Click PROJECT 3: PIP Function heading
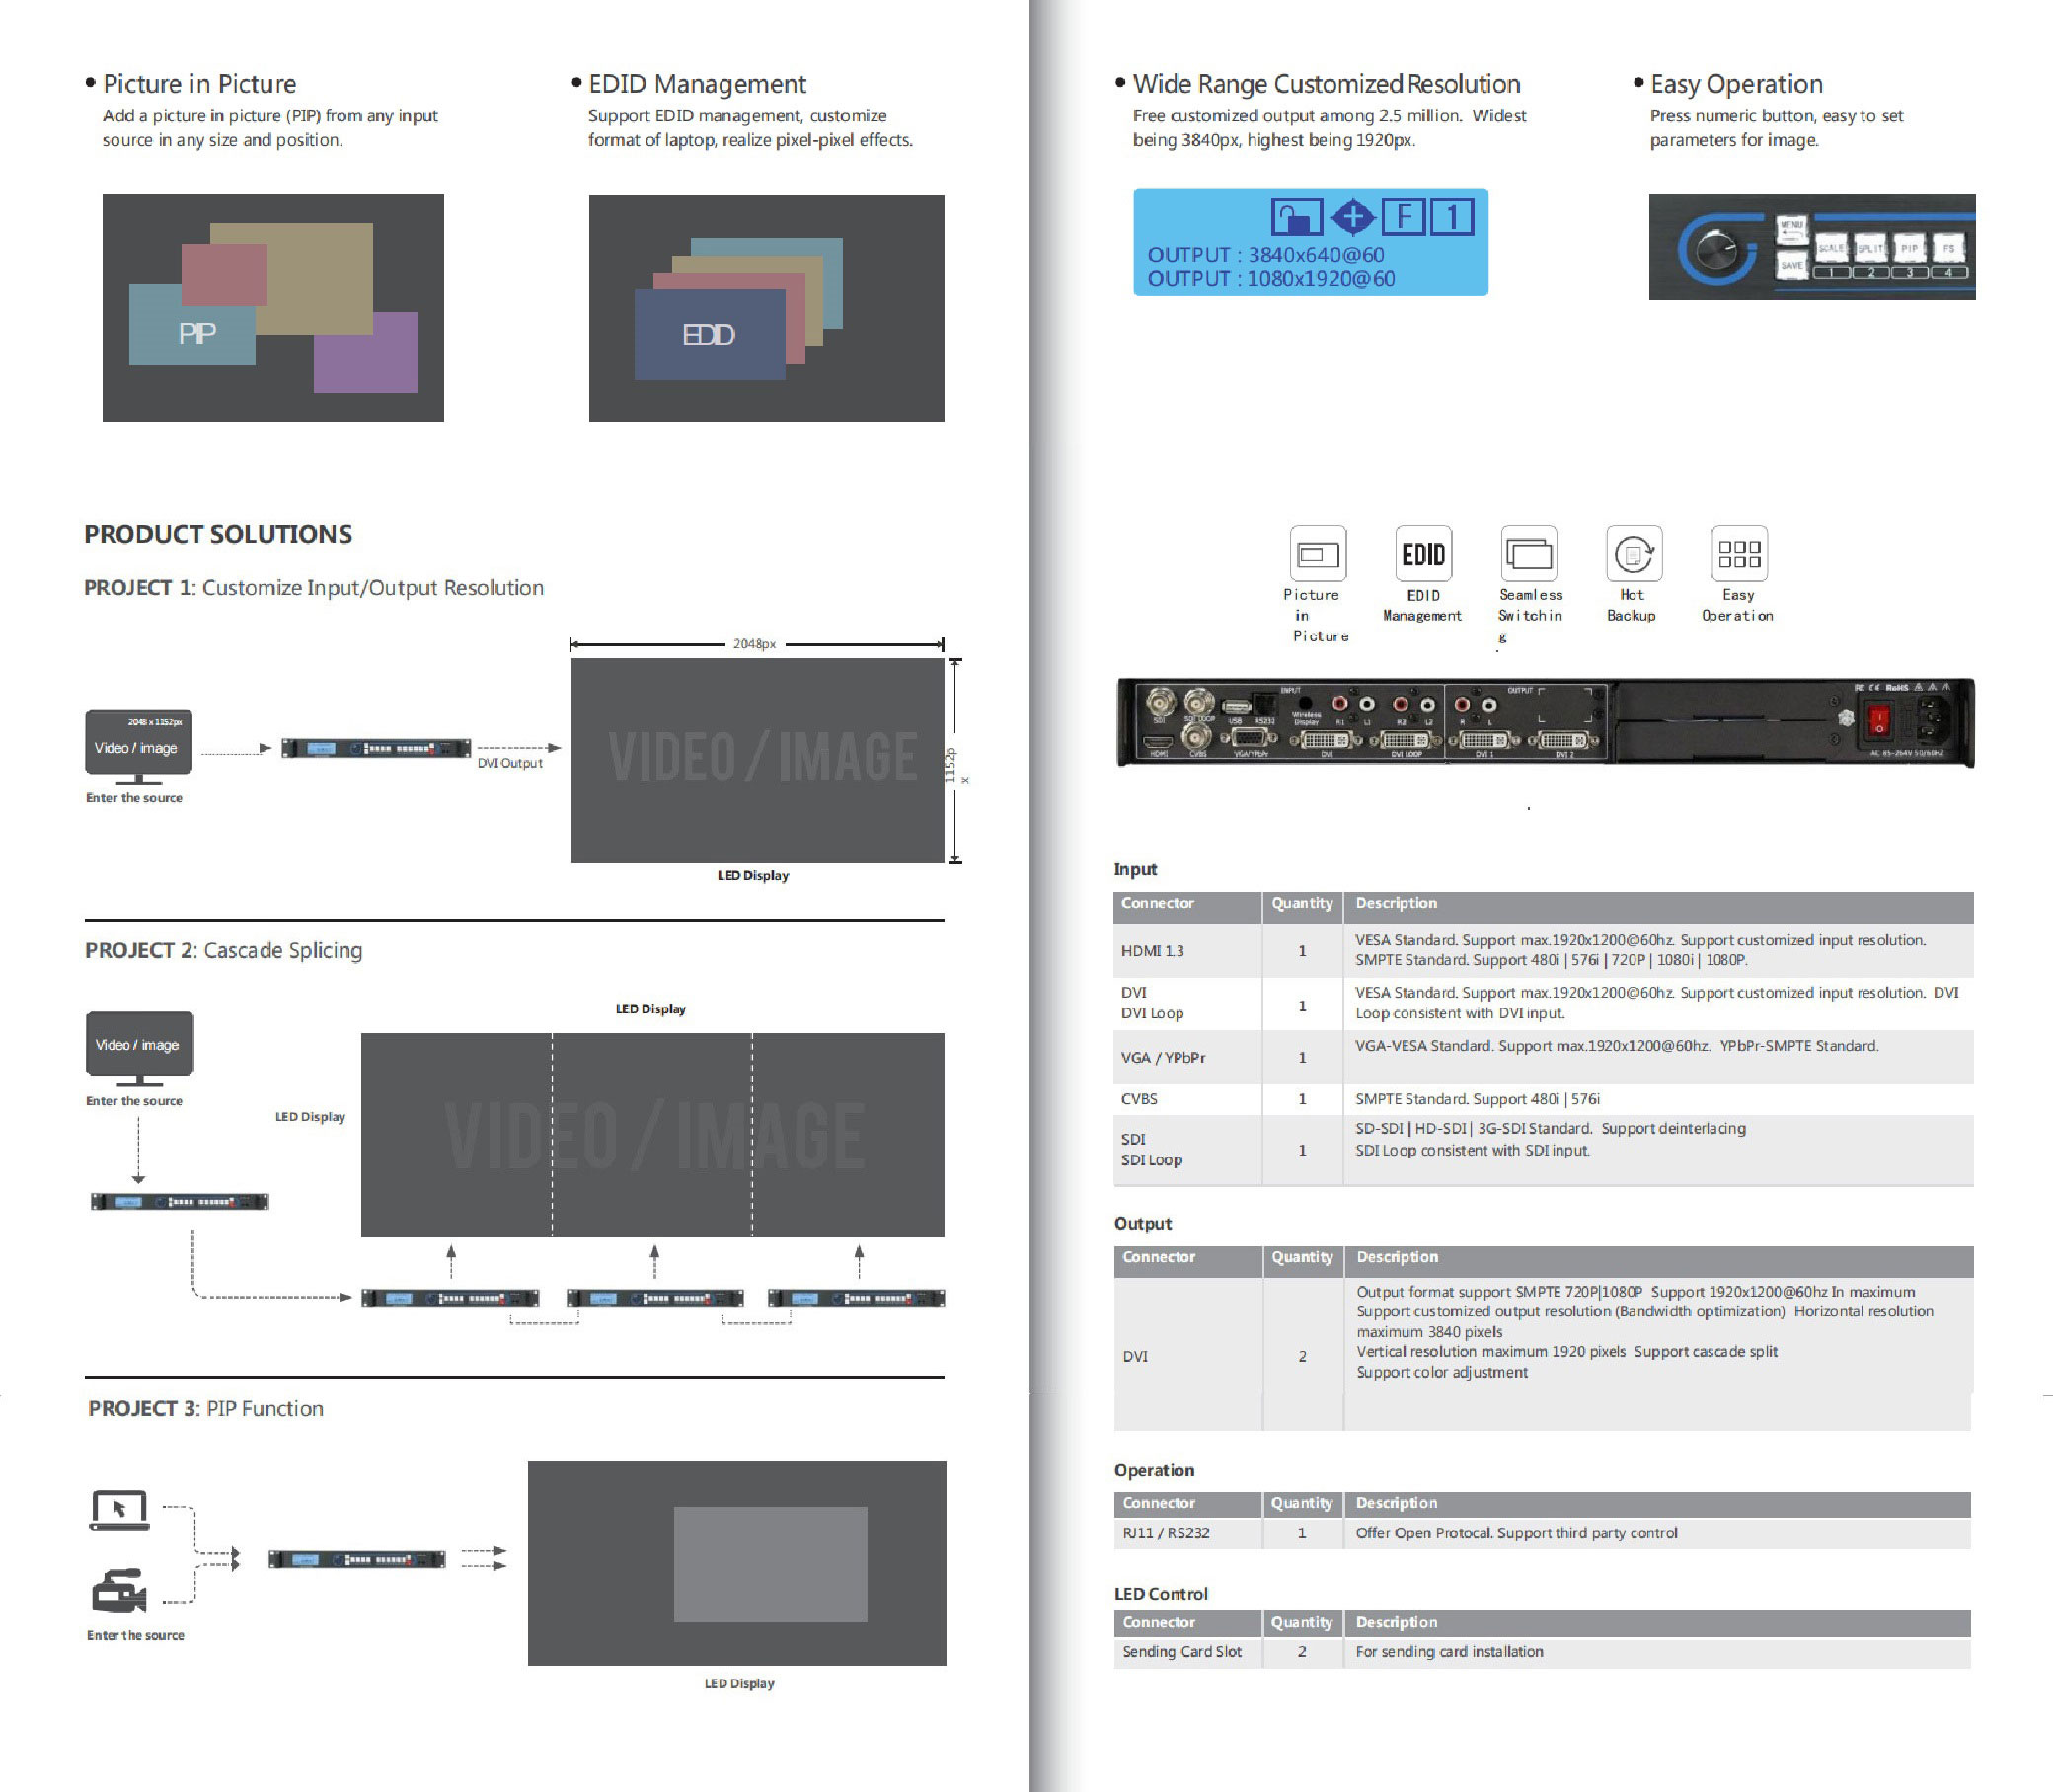This screenshot has height=1792, width=2053. 206,1408
